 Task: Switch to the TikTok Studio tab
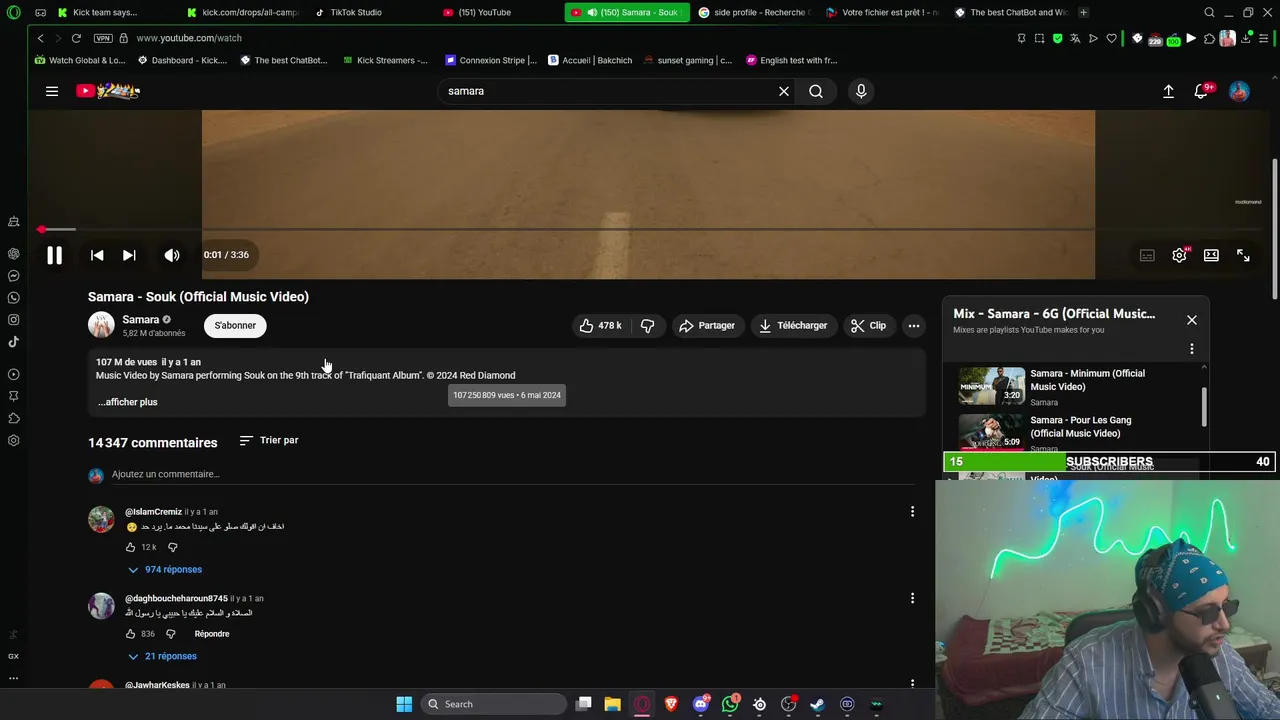pos(356,12)
